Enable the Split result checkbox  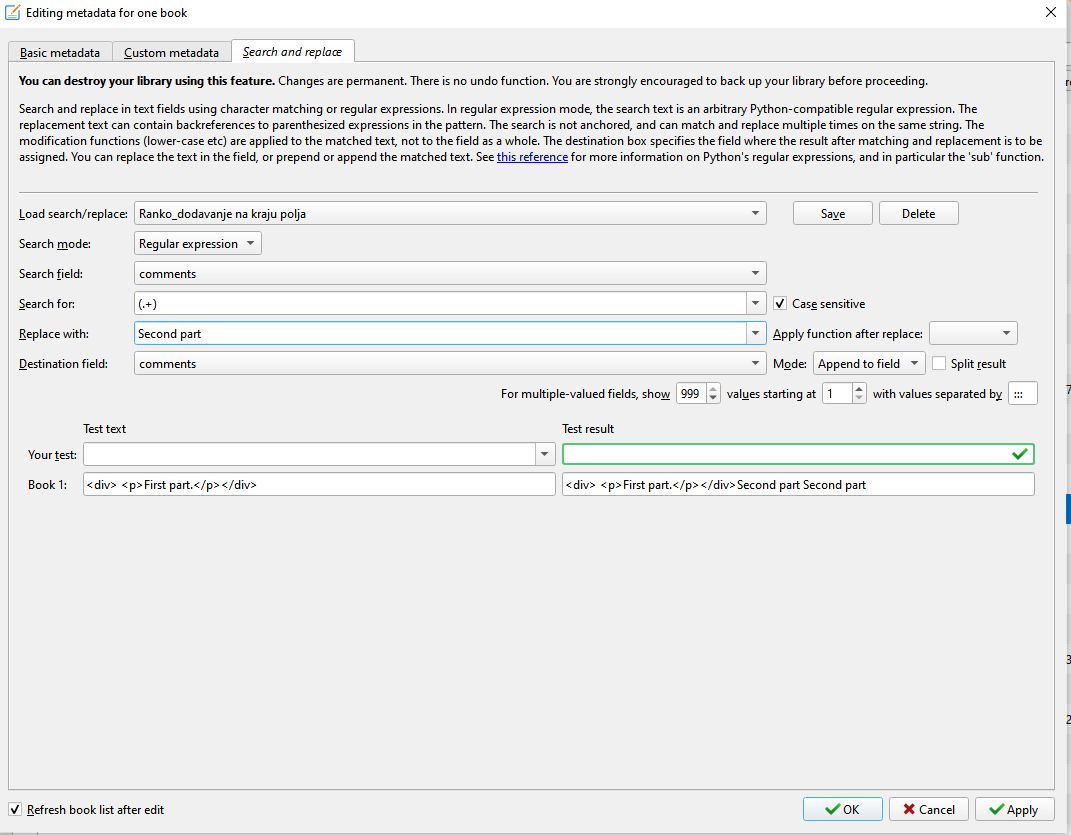click(x=939, y=364)
